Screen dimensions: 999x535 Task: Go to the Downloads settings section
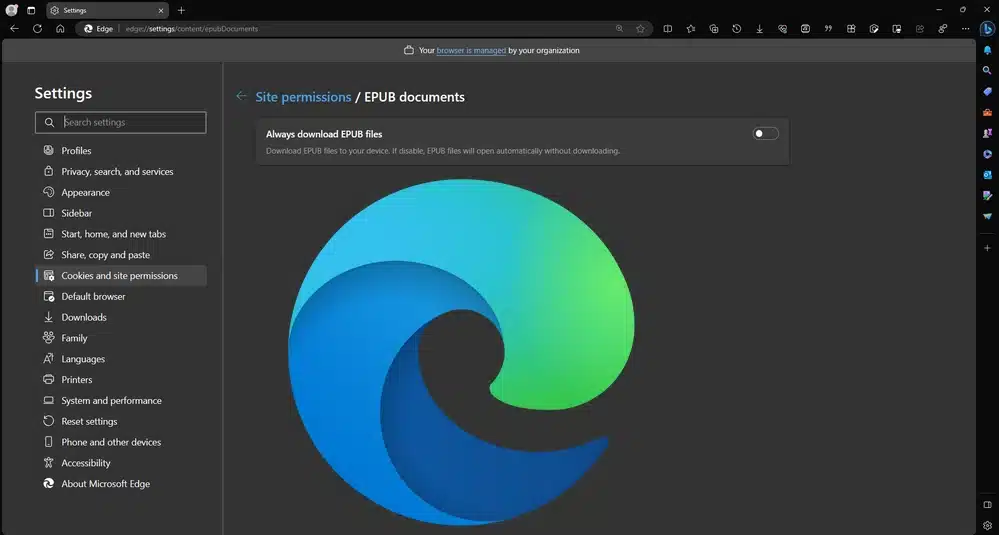[84, 318]
